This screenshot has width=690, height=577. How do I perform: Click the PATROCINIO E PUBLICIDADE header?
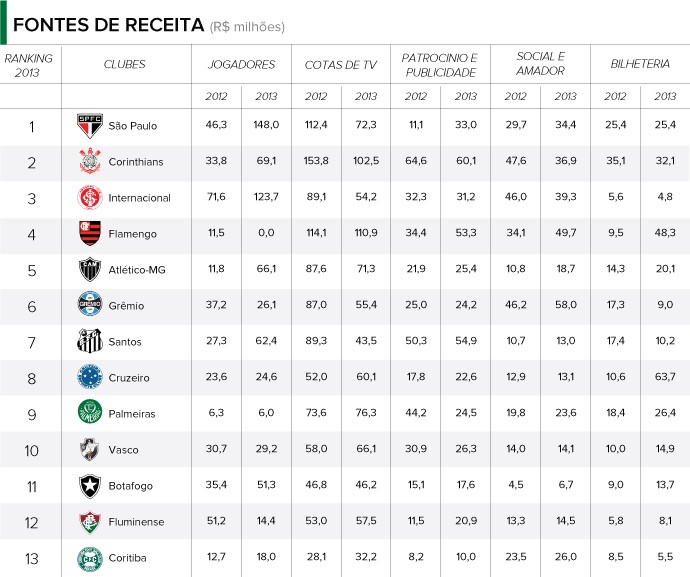440,64
